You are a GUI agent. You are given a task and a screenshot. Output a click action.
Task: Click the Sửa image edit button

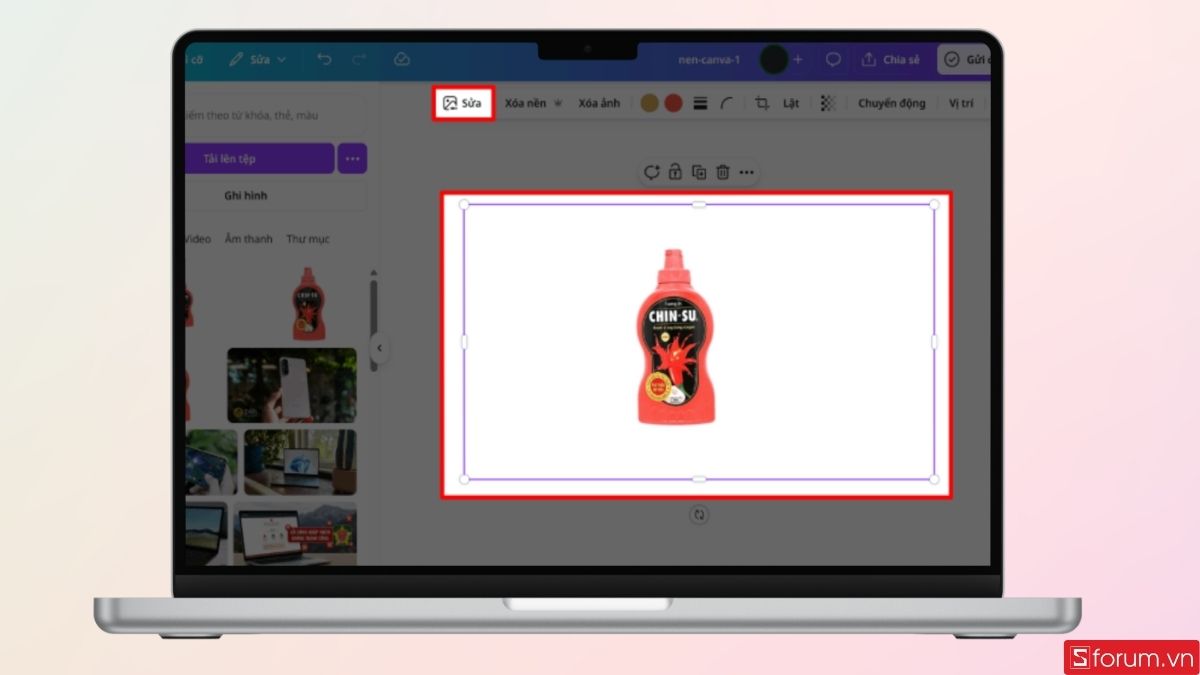(x=463, y=103)
